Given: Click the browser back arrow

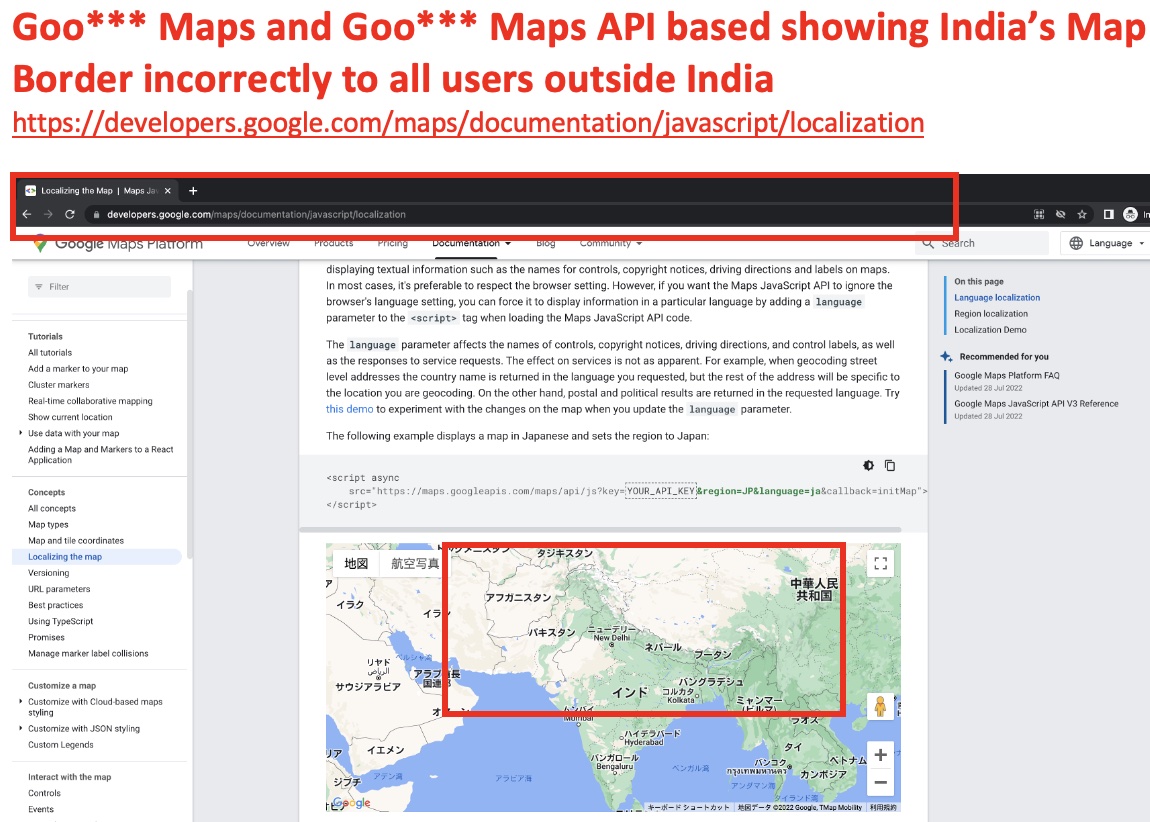Looking at the screenshot, I should click(x=27, y=214).
